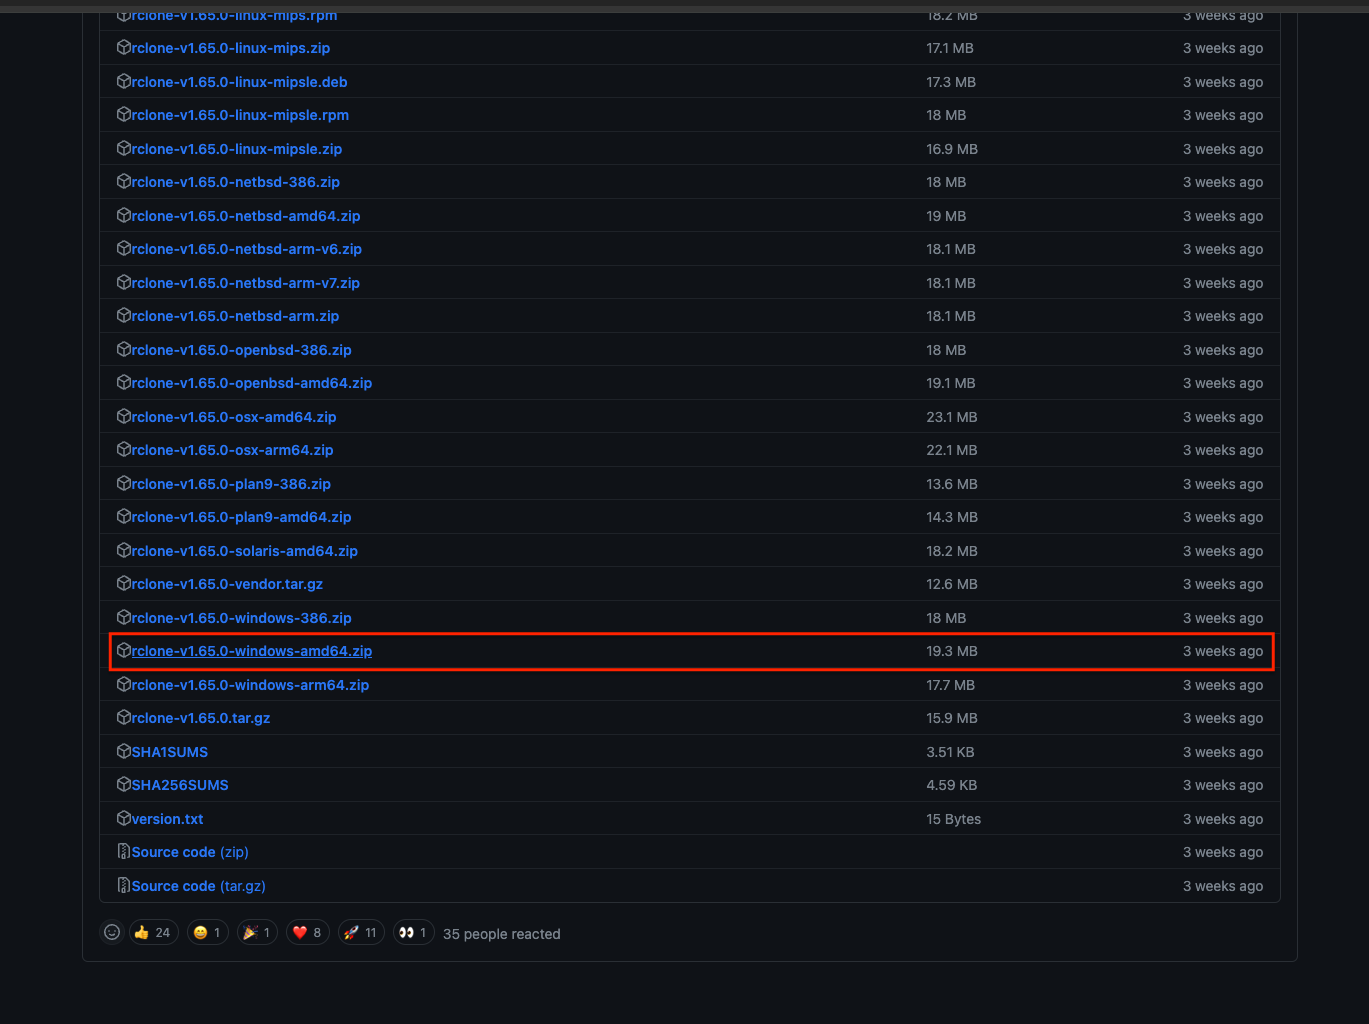This screenshot has height=1024, width=1369.
Task: Click the 15 Bytes size value
Action: click(x=953, y=819)
